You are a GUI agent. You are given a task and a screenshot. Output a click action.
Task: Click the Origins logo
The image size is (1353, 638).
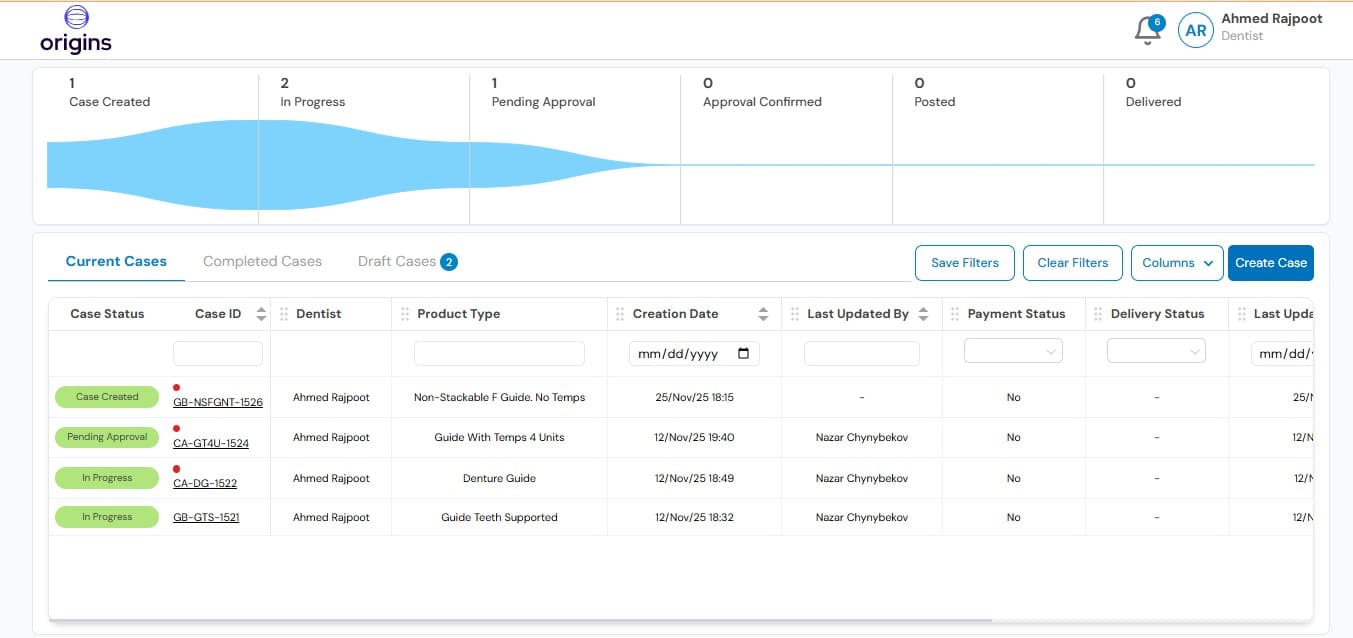(x=76, y=29)
